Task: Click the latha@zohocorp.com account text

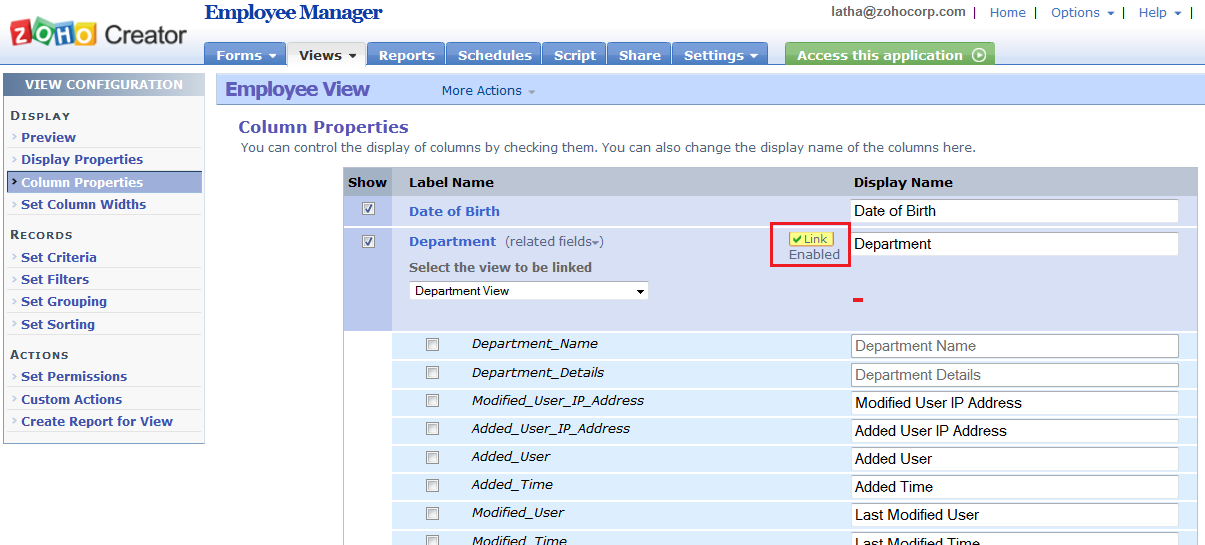Action: click(x=899, y=12)
